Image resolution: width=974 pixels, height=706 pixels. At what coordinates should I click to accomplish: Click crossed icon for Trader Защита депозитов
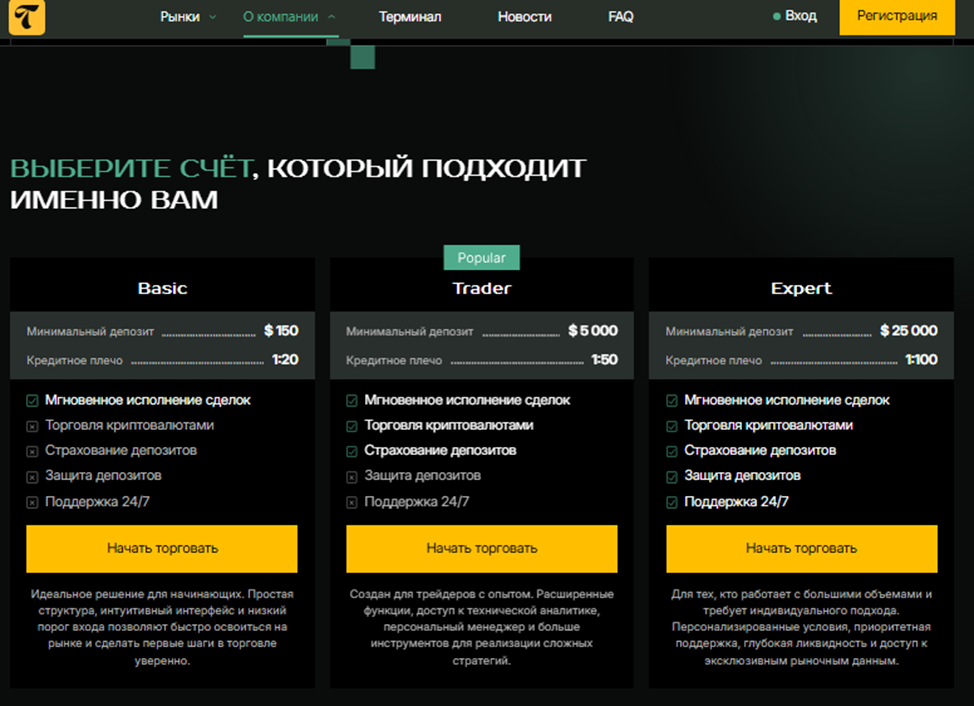(x=352, y=477)
